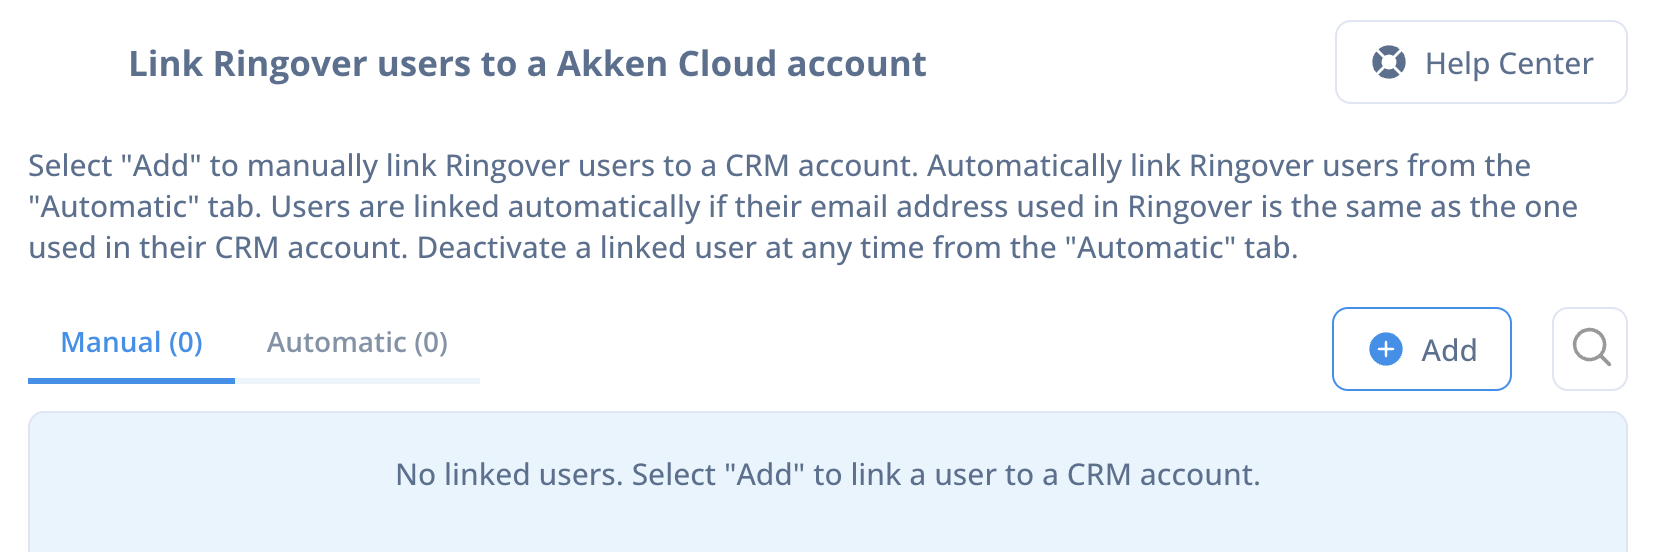Image resolution: width=1670 pixels, height=552 pixels.
Task: Select the Manual (0) tab
Action: pos(131,343)
